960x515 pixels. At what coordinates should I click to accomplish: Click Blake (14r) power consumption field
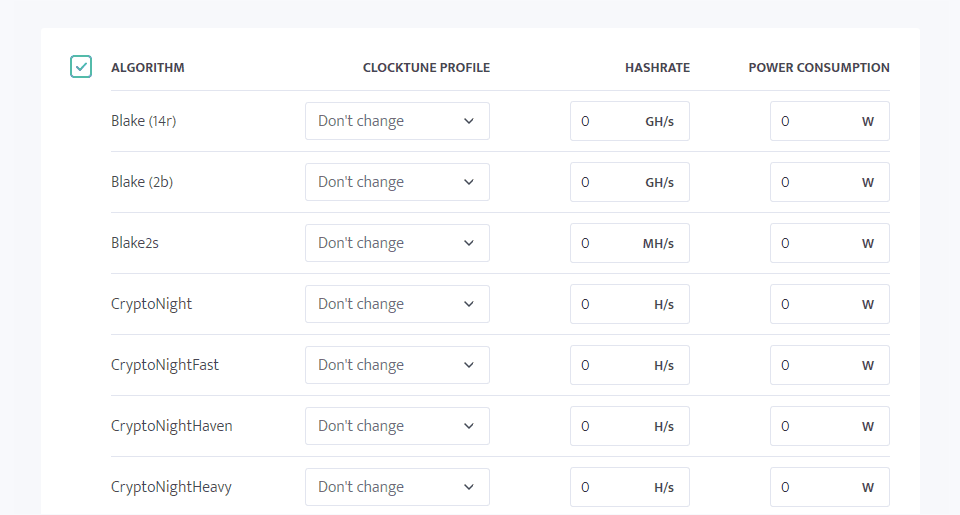(815, 121)
